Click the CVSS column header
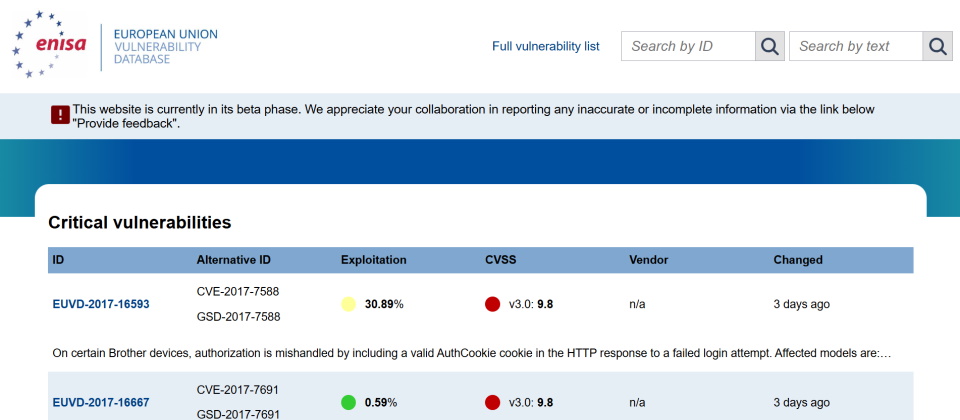 point(502,260)
